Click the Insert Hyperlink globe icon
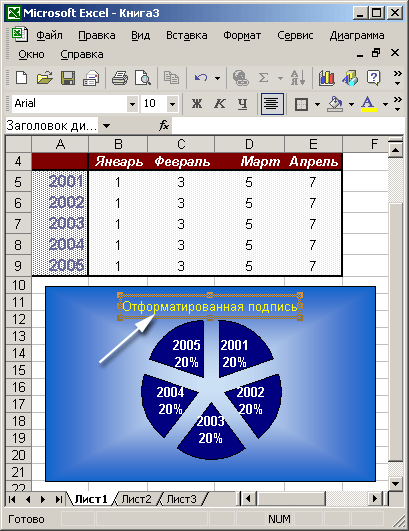 click(x=240, y=78)
